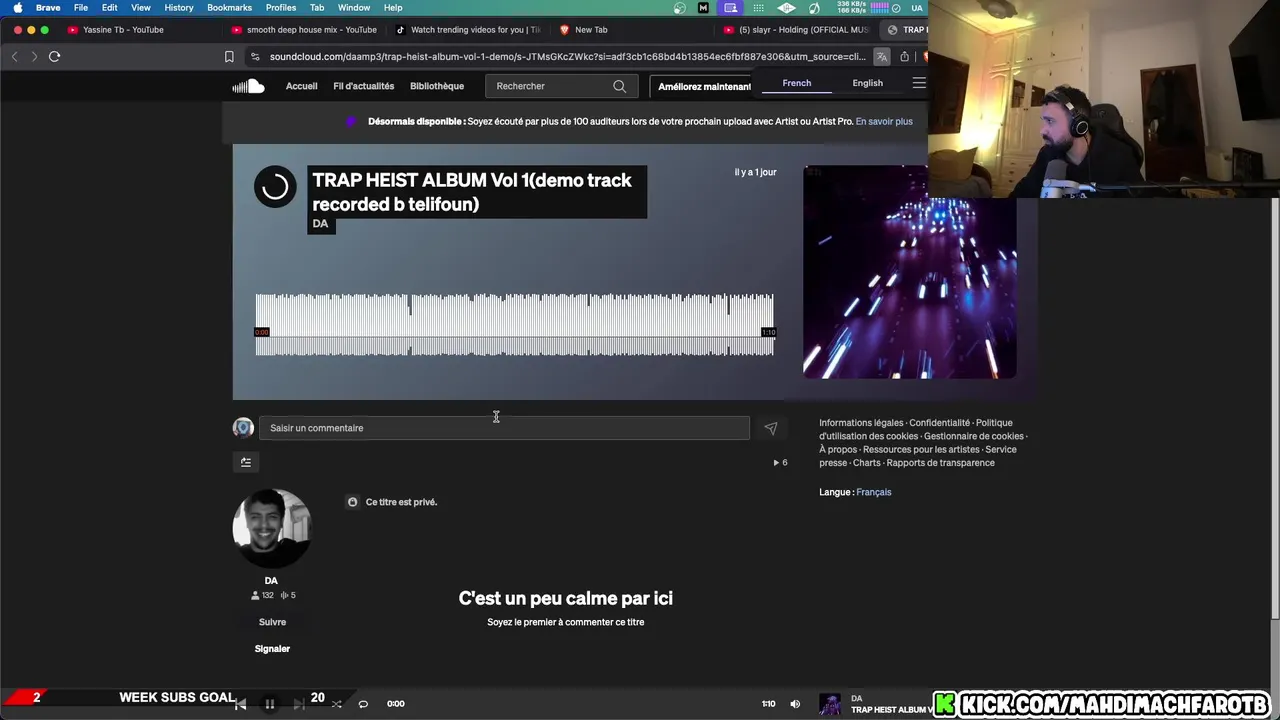Select English in the translate popup

coord(867,83)
